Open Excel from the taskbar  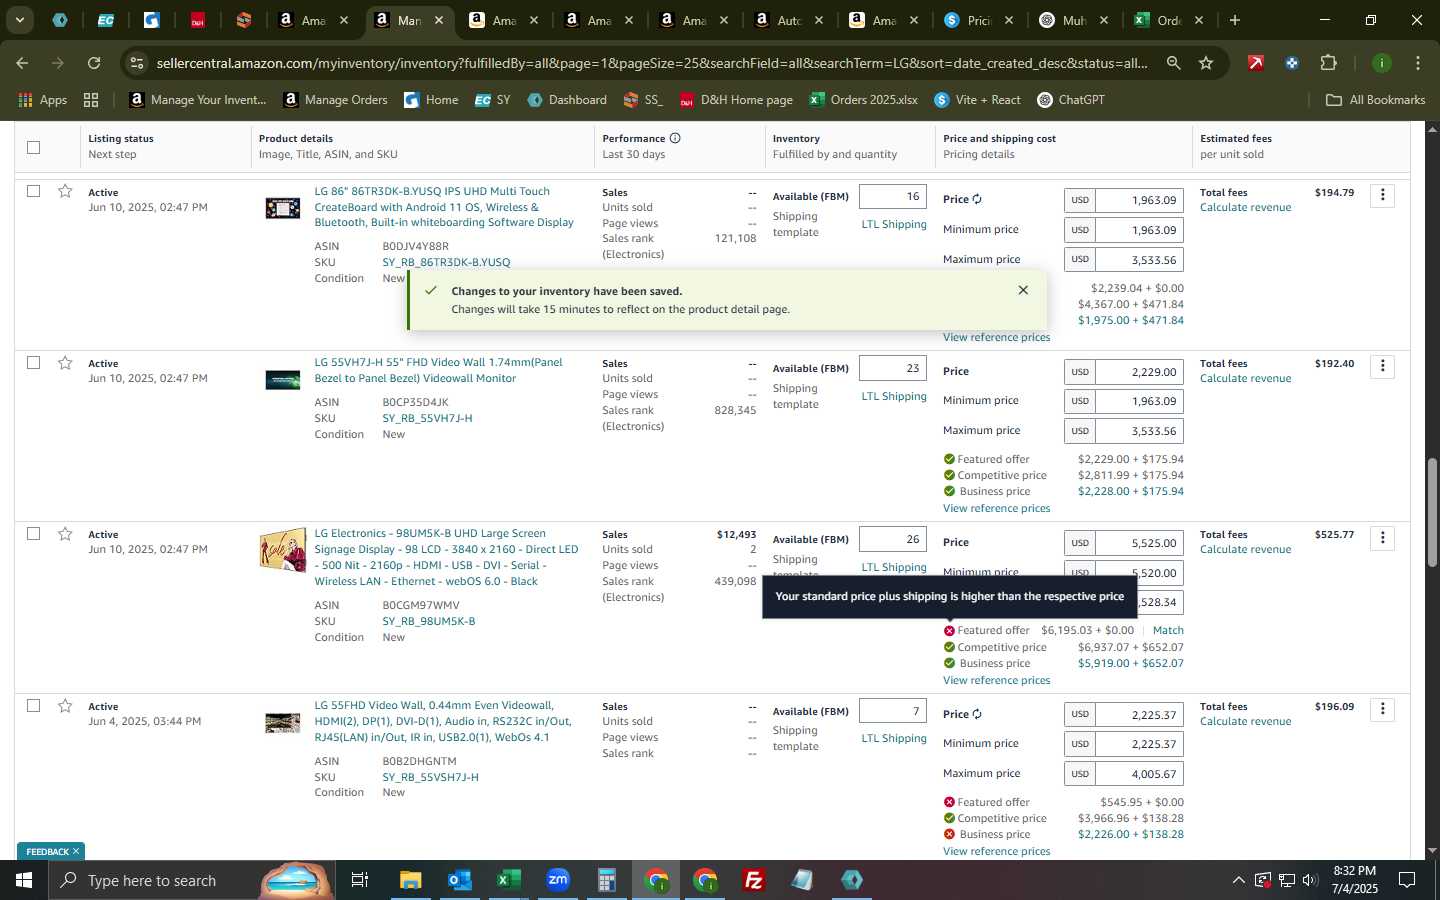(x=509, y=880)
